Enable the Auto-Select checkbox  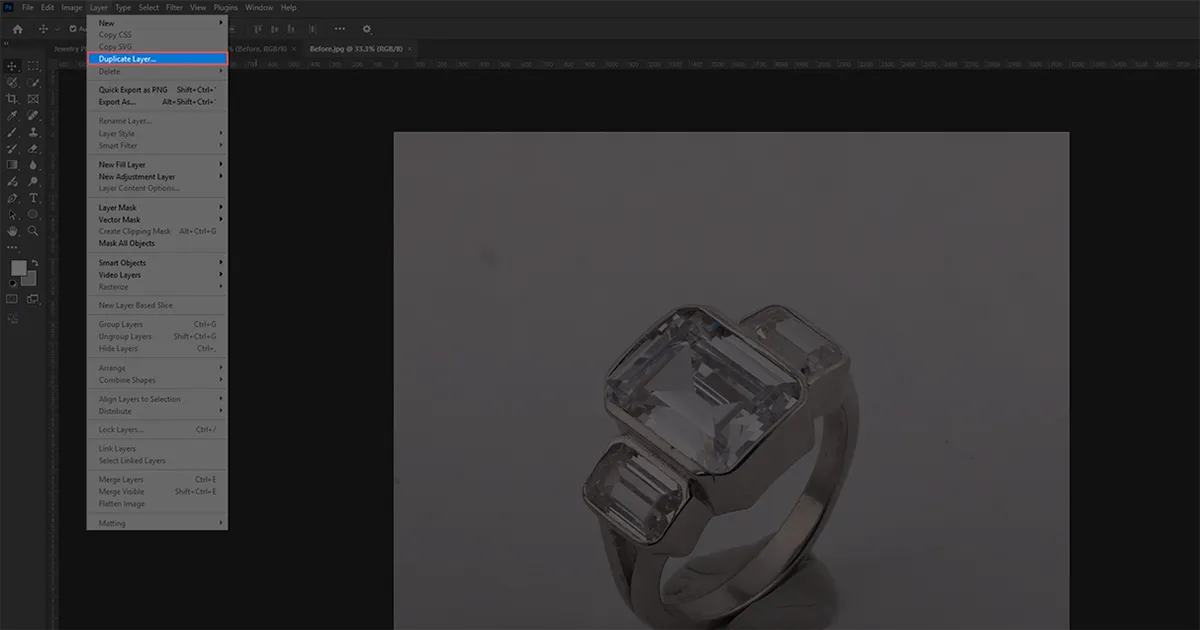(x=71, y=29)
